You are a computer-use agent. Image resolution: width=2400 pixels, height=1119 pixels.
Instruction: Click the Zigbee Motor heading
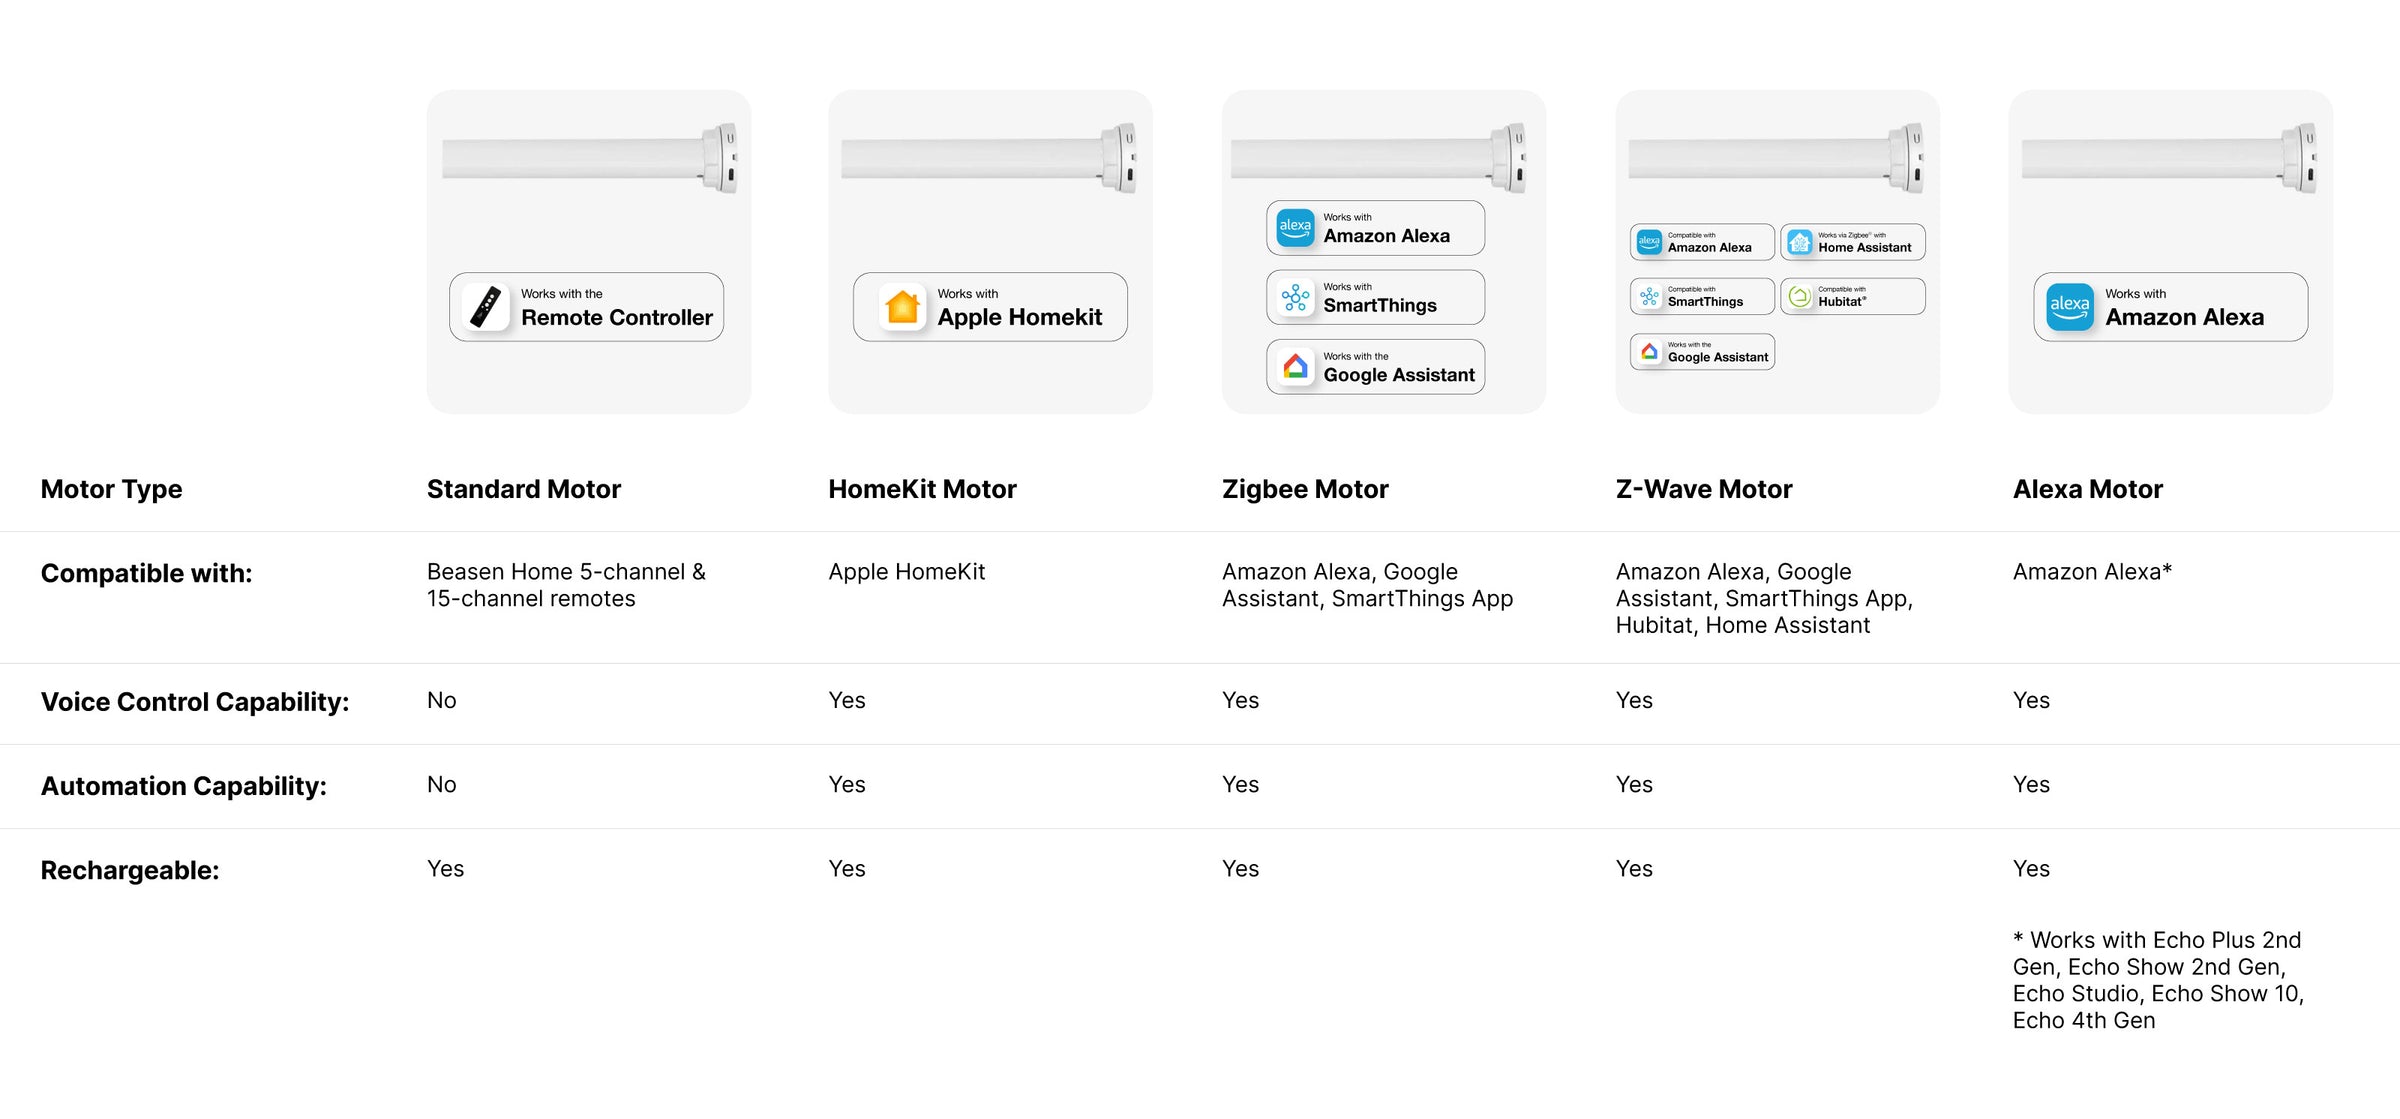tap(1305, 489)
